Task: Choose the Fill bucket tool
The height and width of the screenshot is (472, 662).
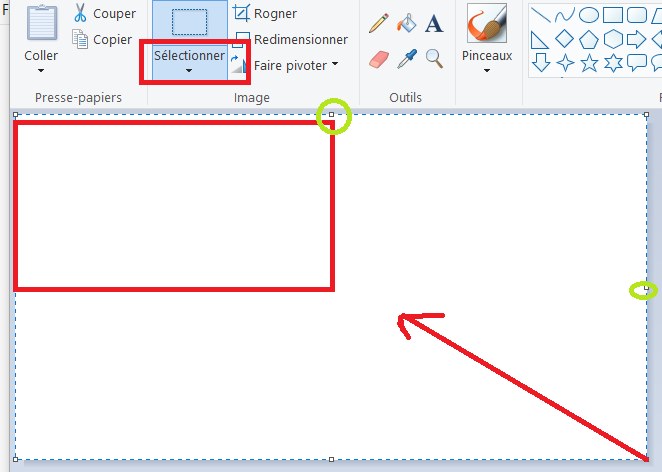Action: [x=406, y=23]
